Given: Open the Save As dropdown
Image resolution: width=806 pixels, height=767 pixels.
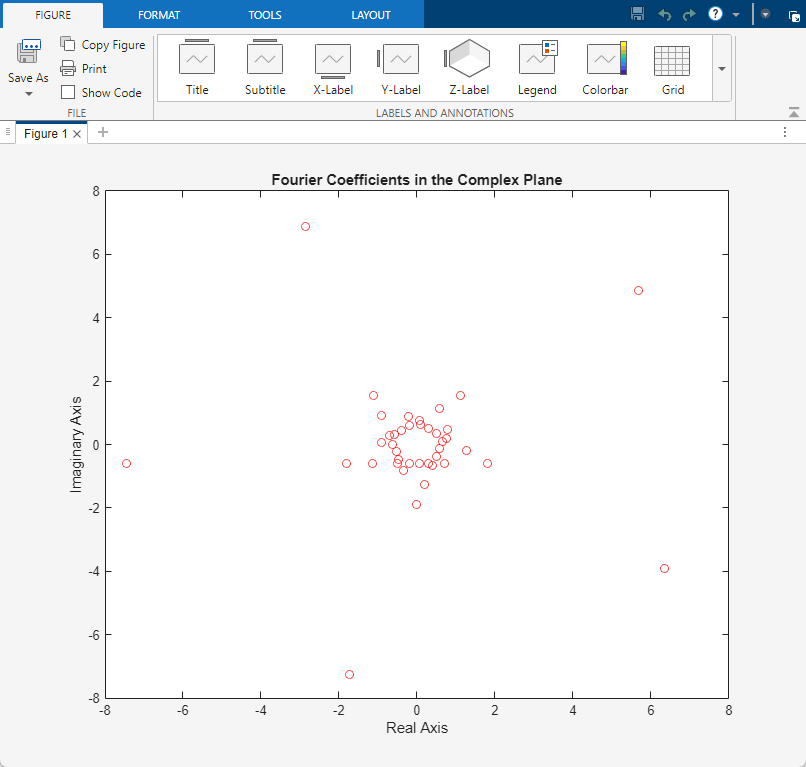Looking at the screenshot, I should pos(28,93).
